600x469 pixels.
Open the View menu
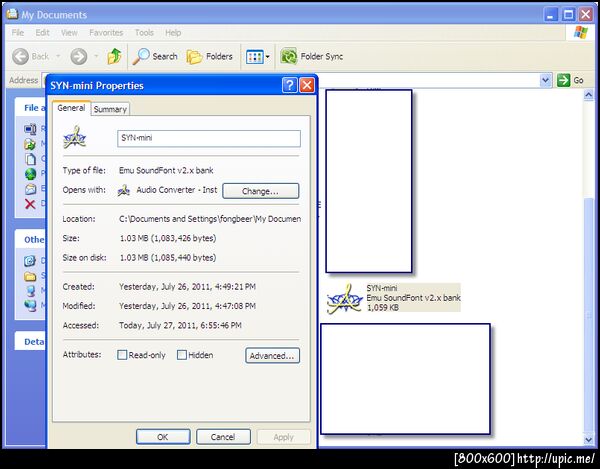pos(69,33)
